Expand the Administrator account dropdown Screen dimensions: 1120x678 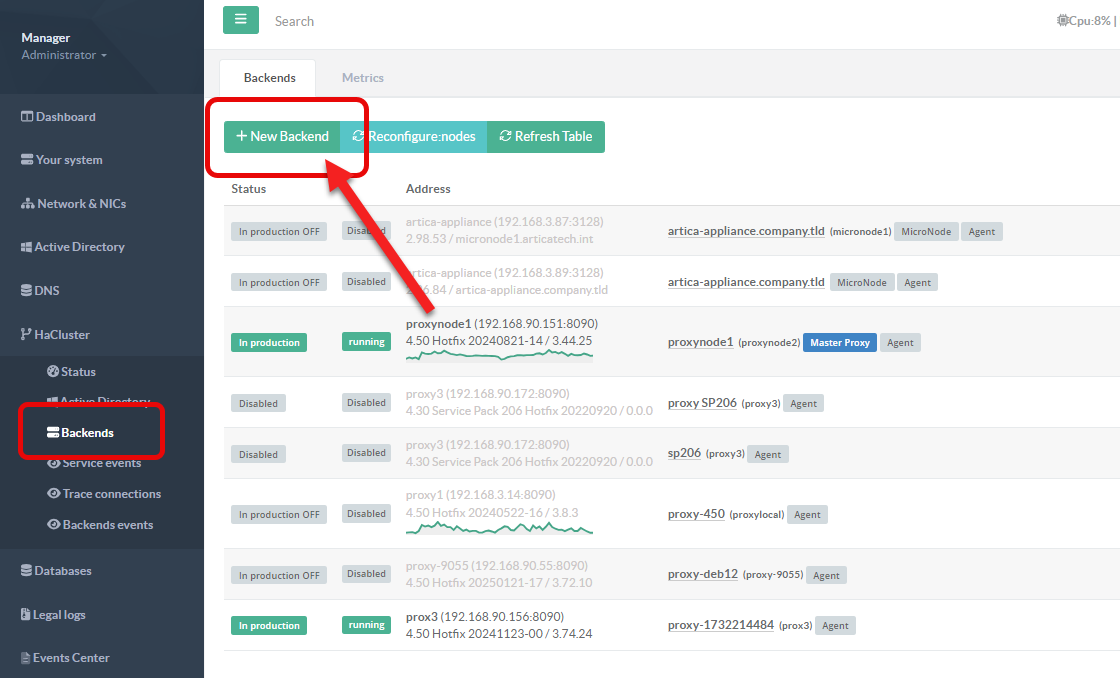(64, 55)
